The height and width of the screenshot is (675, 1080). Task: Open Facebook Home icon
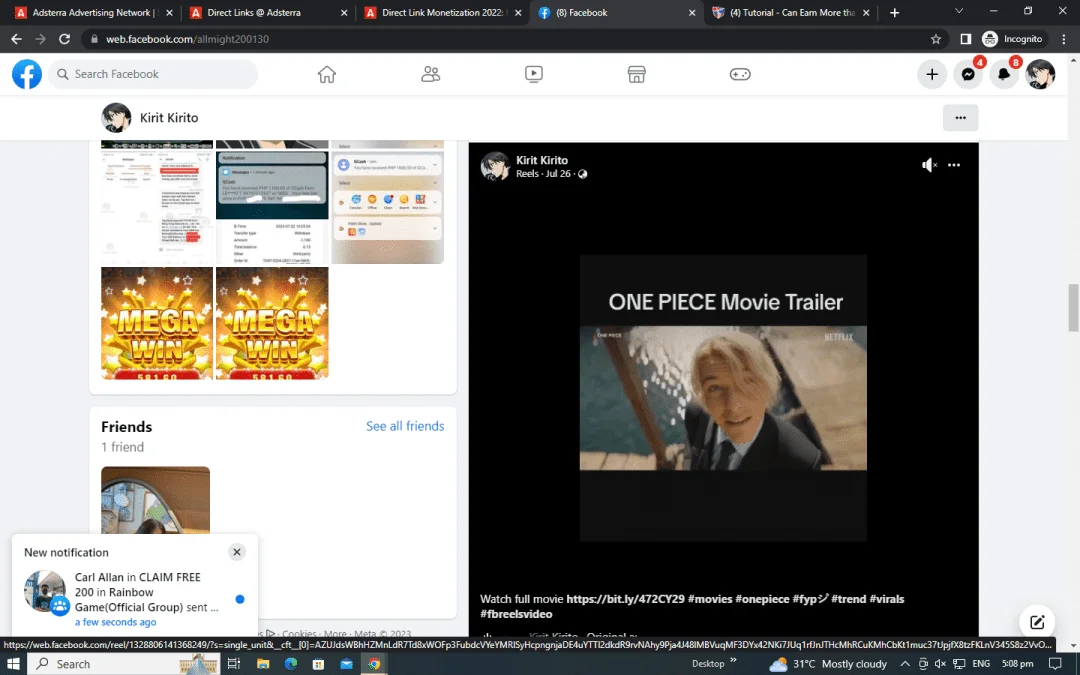(326, 74)
